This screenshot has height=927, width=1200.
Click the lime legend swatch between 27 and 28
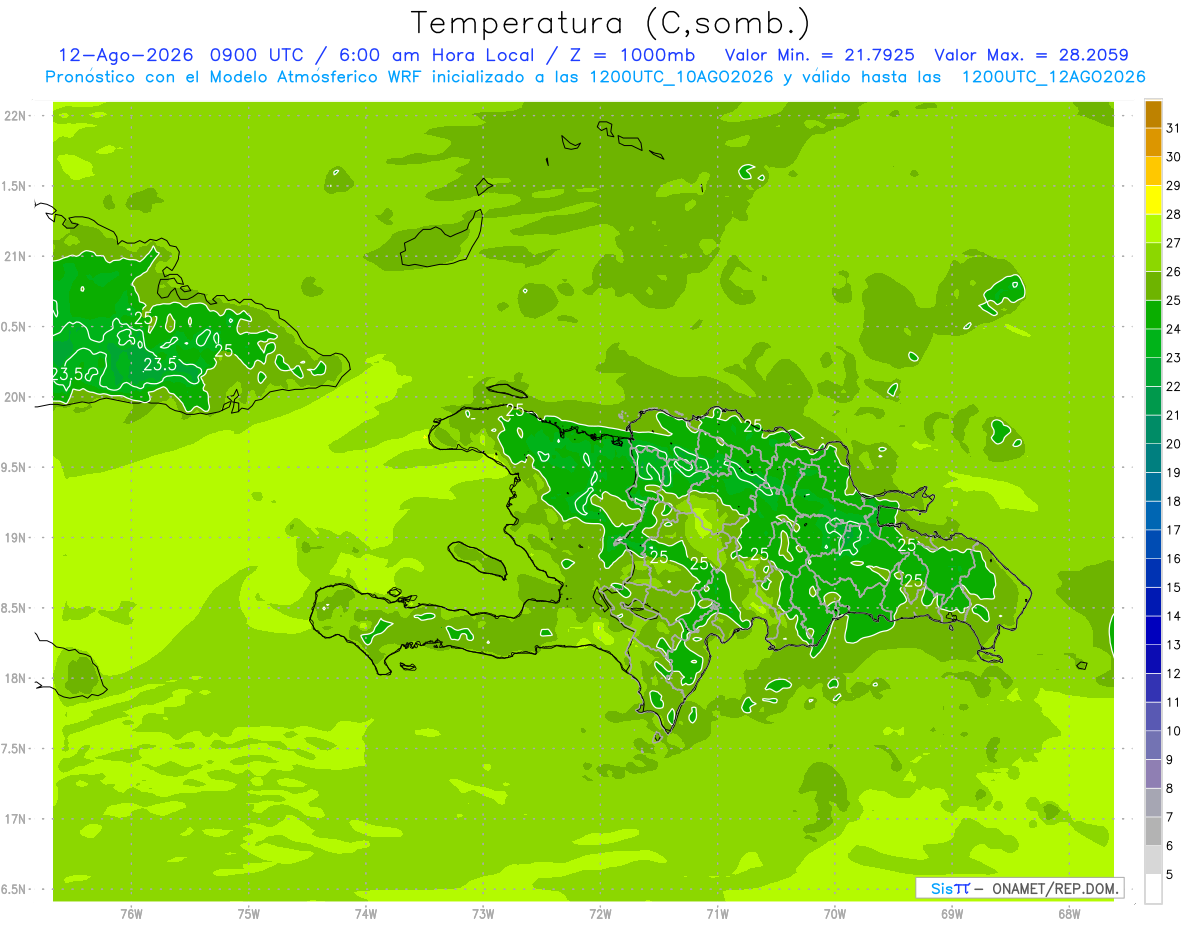(1153, 229)
